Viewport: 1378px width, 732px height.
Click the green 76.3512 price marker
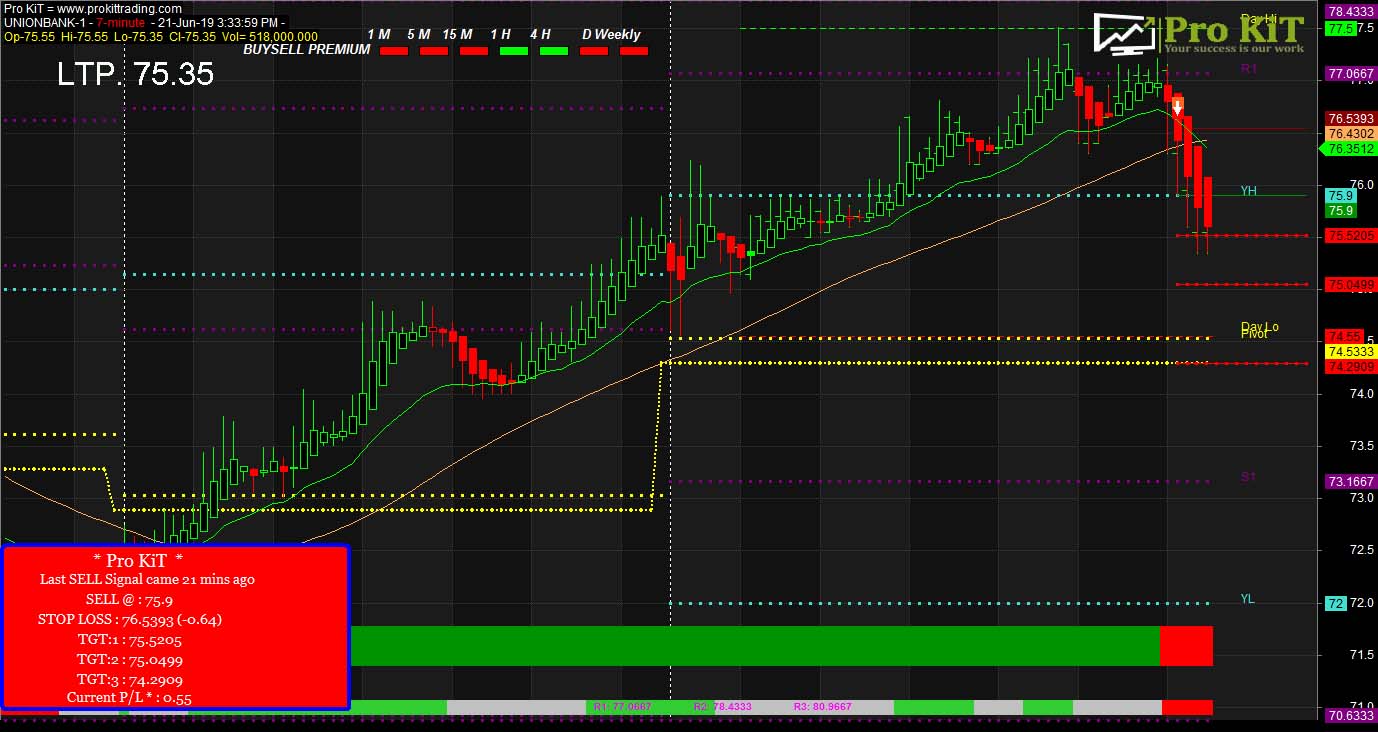[1349, 149]
